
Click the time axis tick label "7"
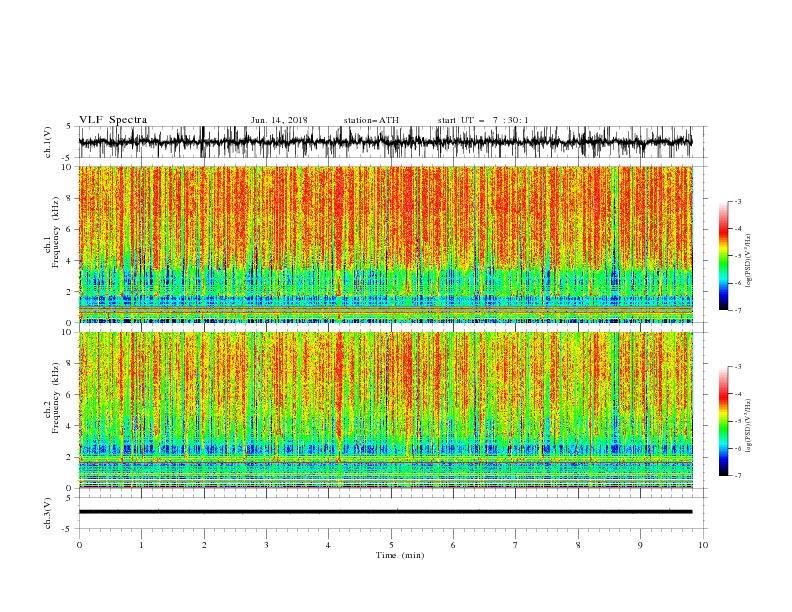click(x=516, y=545)
